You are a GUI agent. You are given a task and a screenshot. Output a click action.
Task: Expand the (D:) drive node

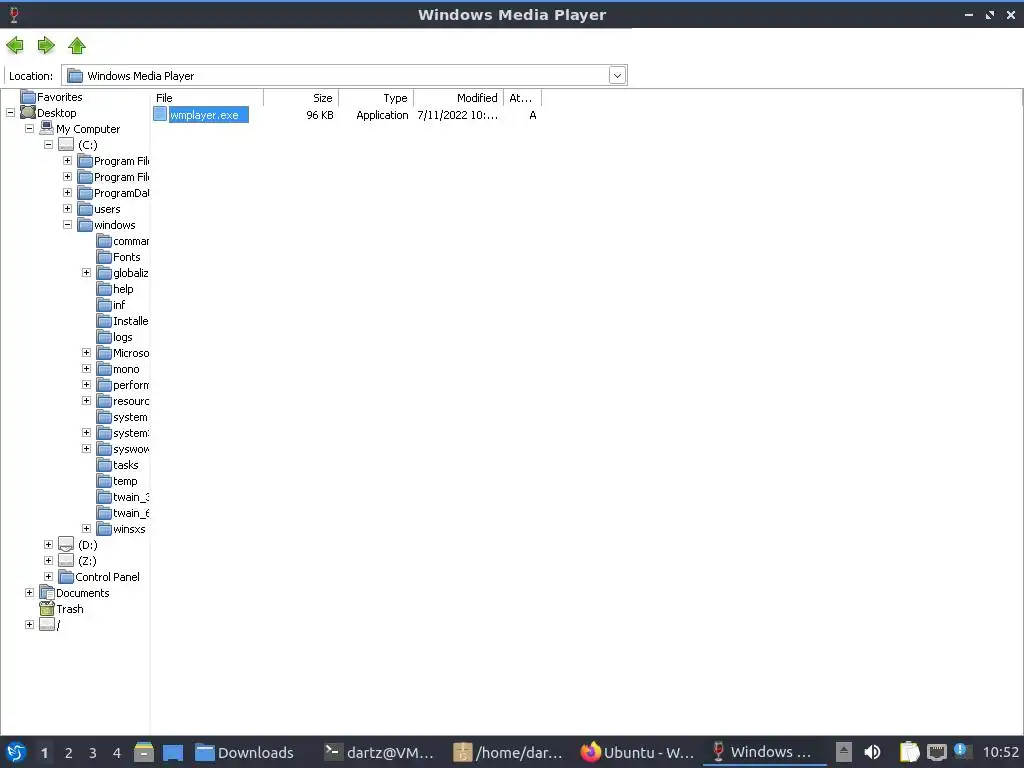coord(48,544)
